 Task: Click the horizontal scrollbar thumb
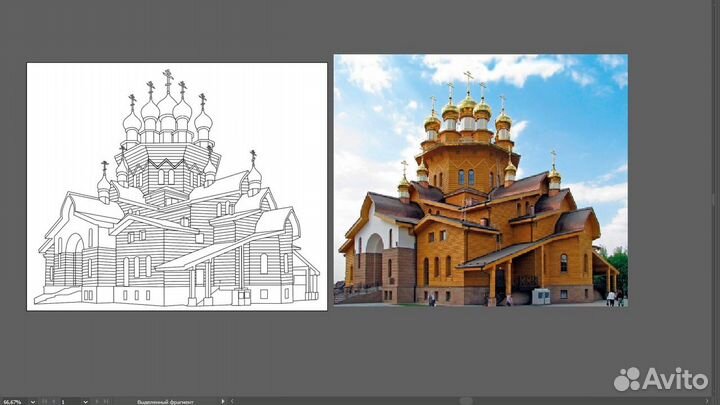(x=466, y=401)
